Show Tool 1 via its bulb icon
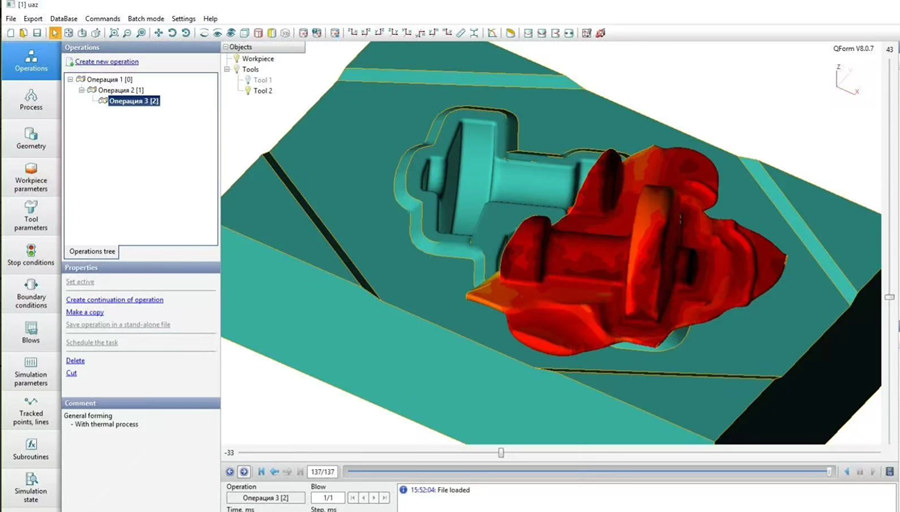 [247, 80]
